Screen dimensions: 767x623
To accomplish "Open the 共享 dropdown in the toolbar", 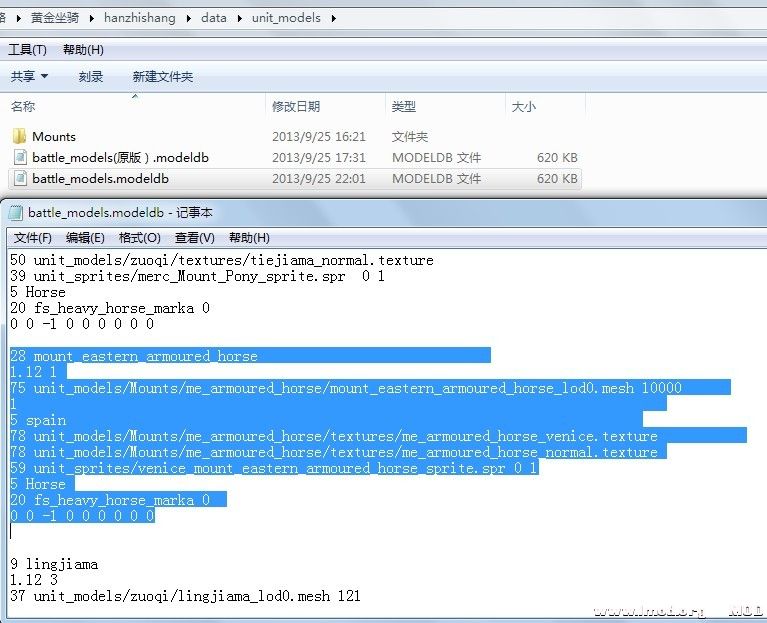I will [29, 76].
